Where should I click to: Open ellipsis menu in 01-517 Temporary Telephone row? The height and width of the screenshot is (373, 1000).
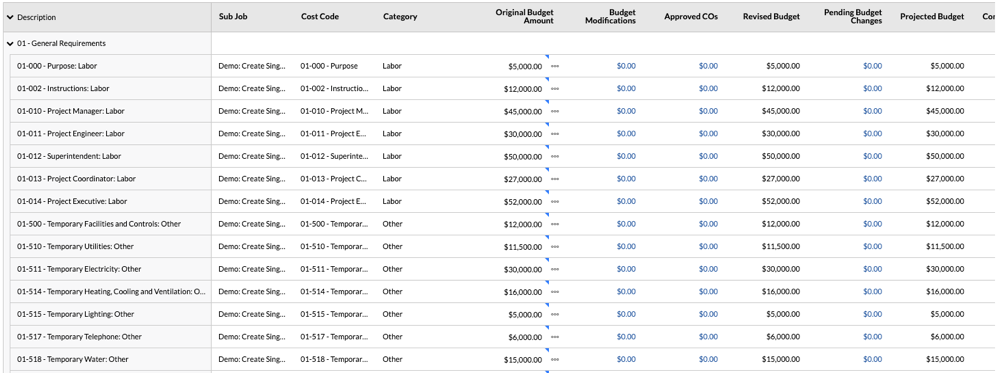(x=555, y=337)
